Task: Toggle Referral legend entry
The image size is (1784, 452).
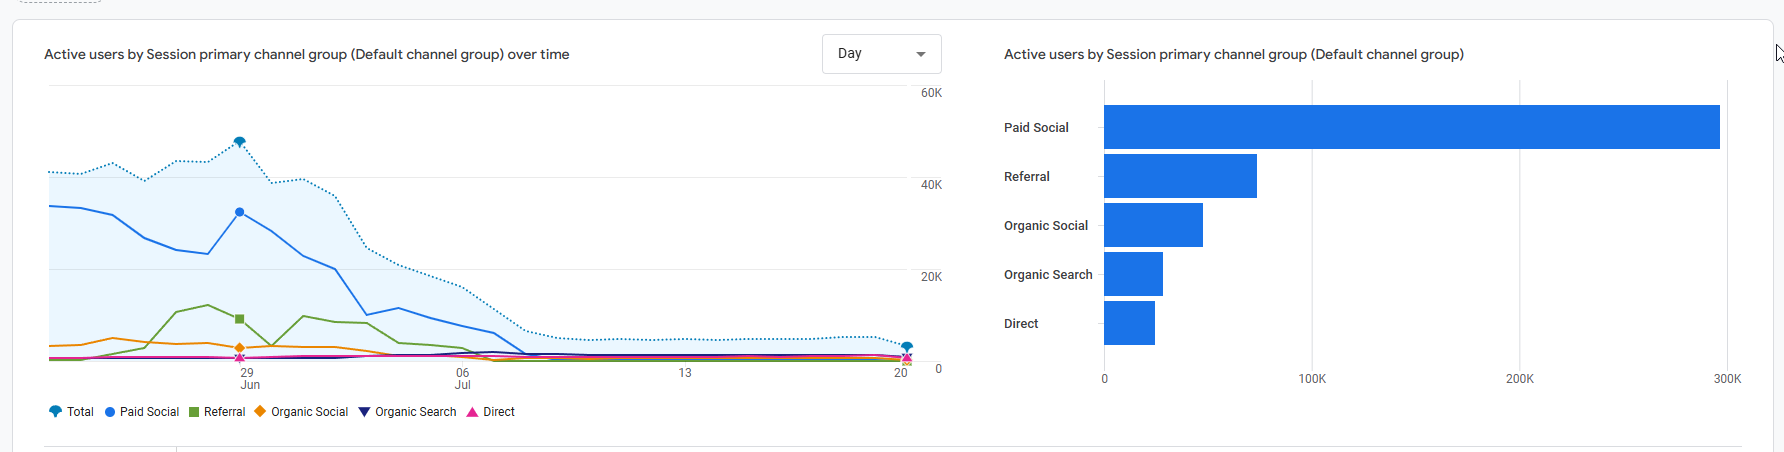Action: 217,412
